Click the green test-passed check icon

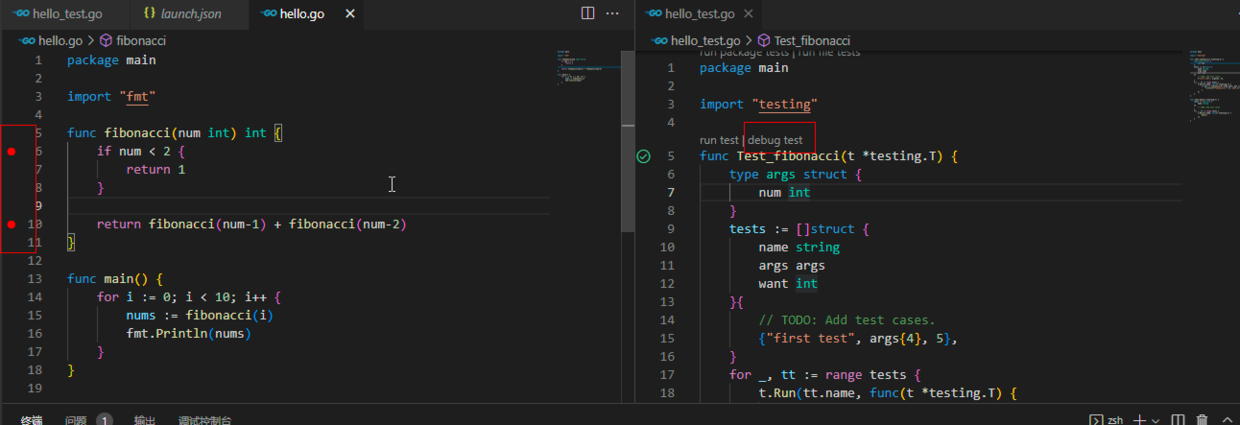pyautogui.click(x=644, y=156)
